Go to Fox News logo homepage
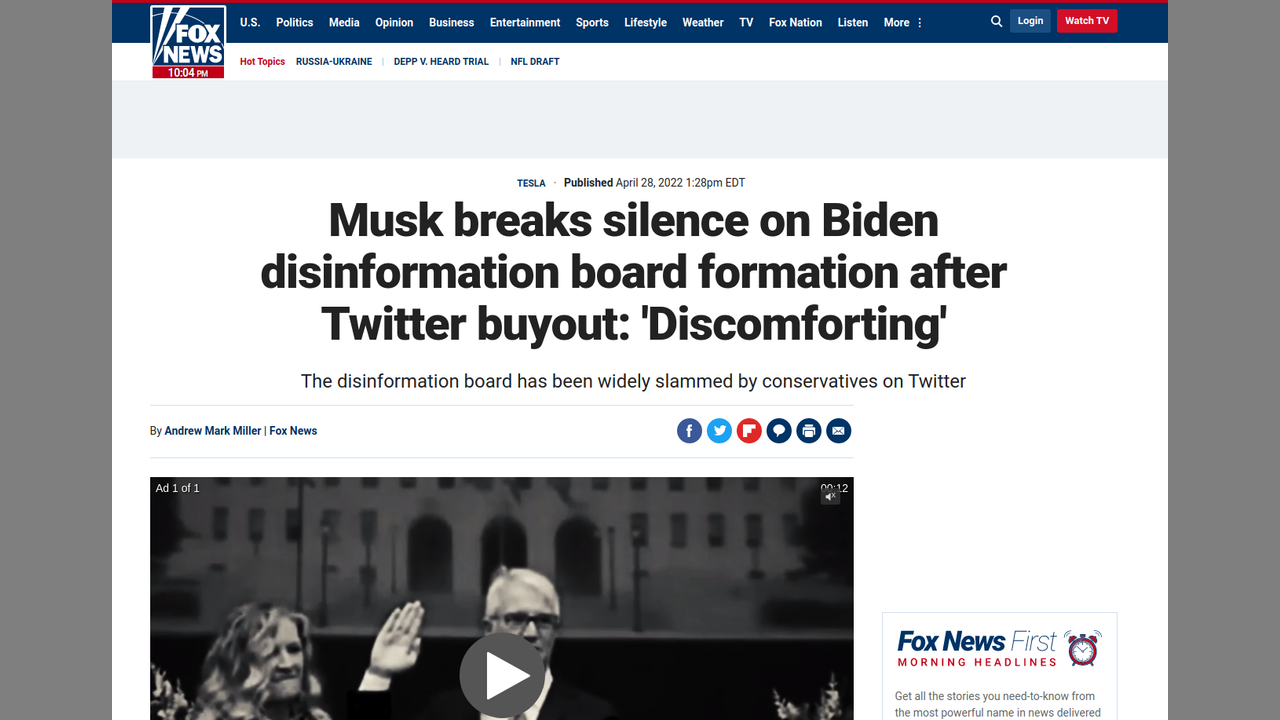This screenshot has height=720, width=1280. [188, 42]
